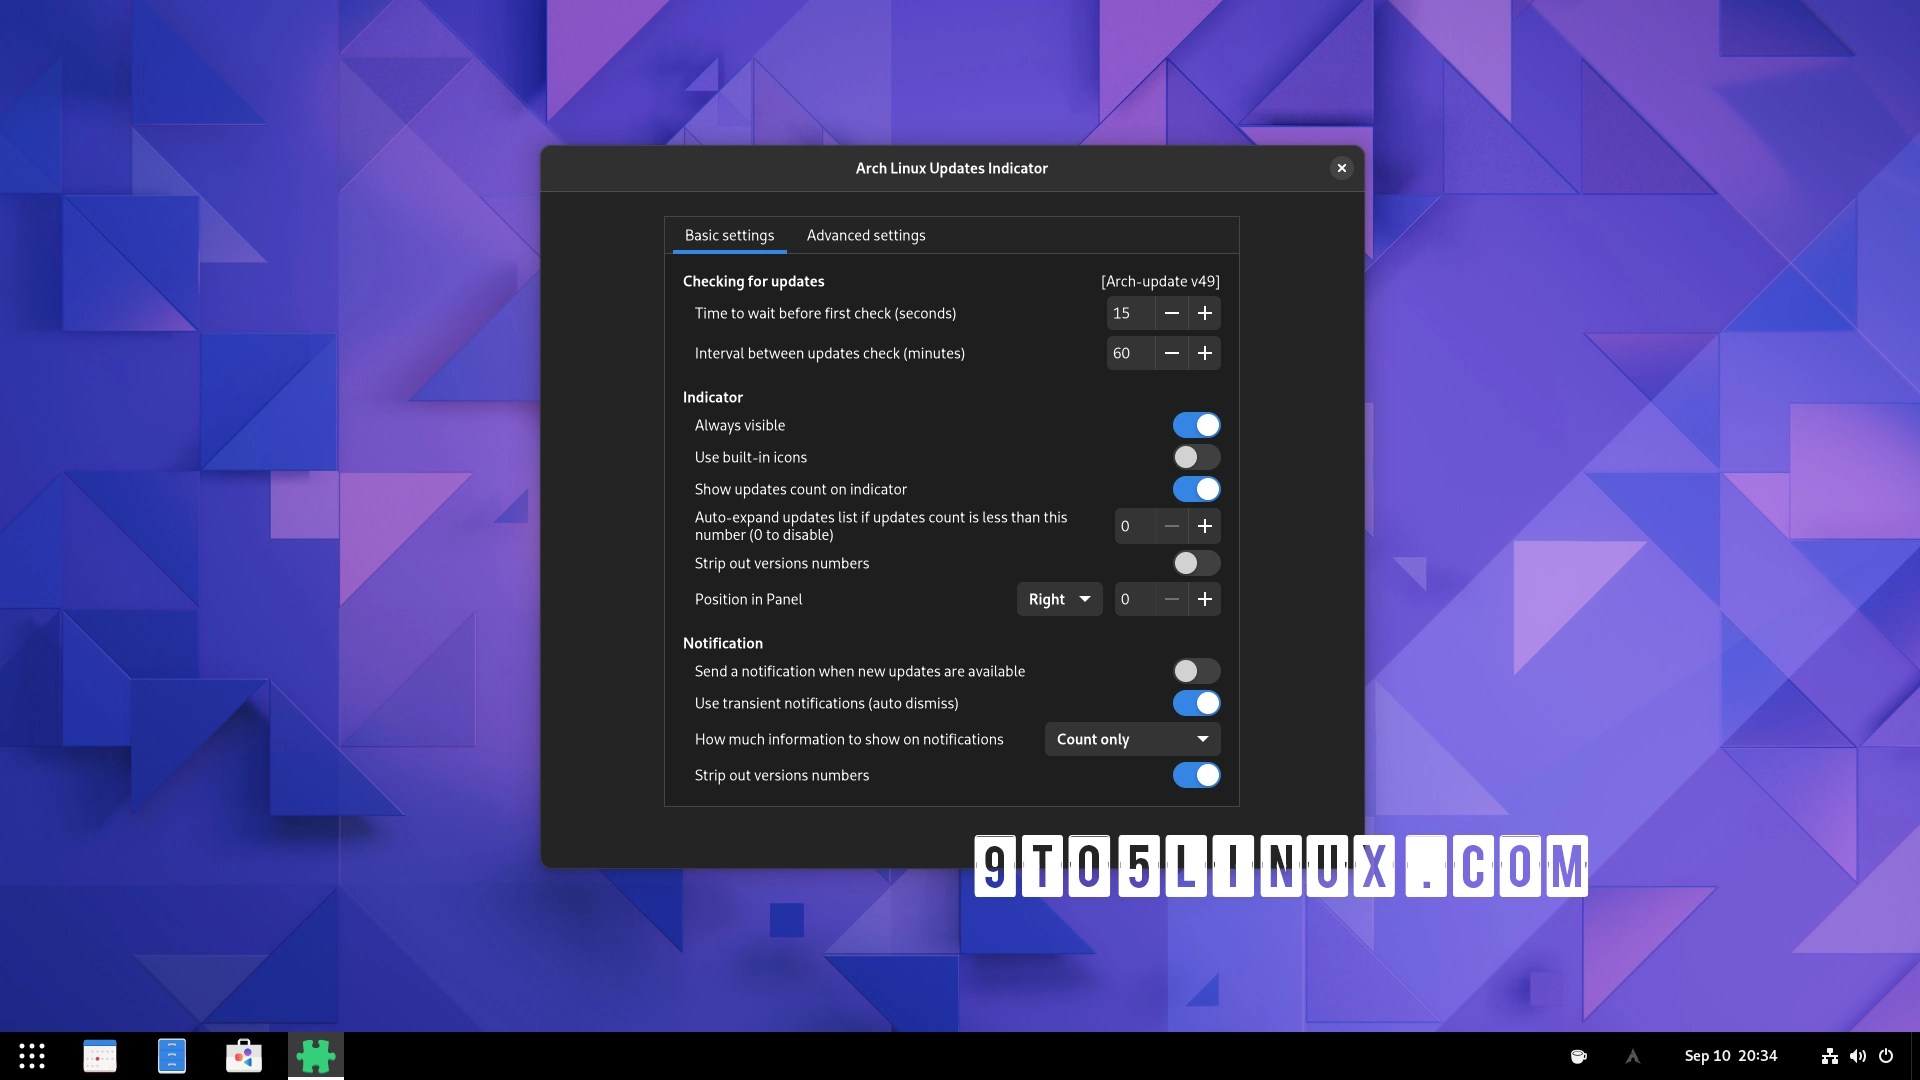This screenshot has width=1920, height=1080.
Task: Click the caffeine cup tray icon
Action: (x=1579, y=1056)
